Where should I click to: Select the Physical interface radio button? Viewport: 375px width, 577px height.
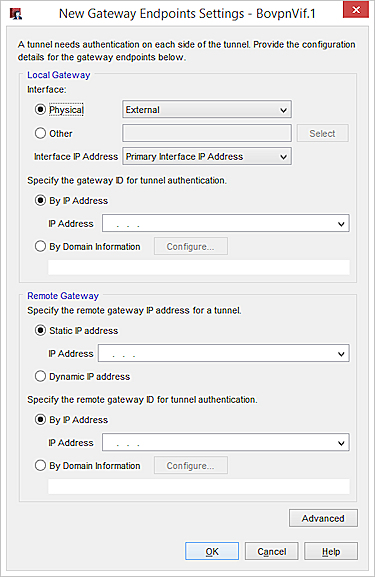40,110
